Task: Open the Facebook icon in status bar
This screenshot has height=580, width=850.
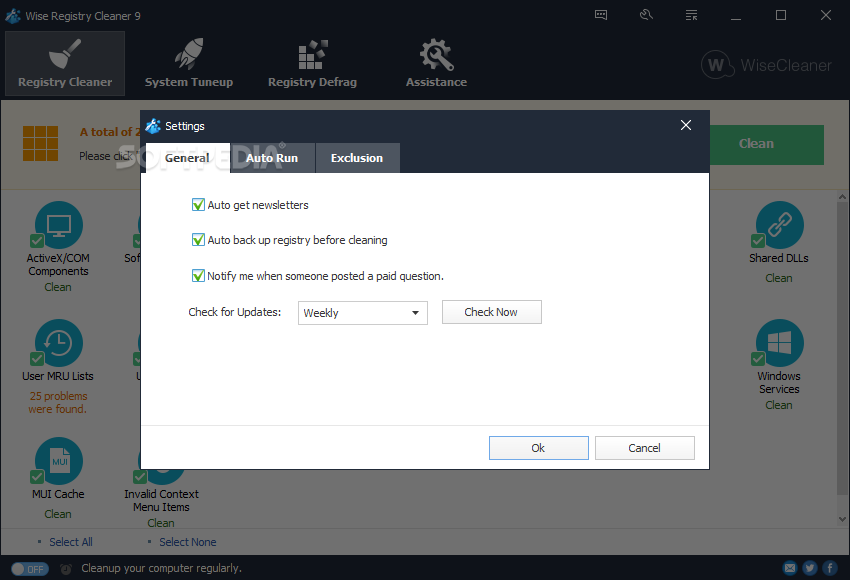Action: [830, 568]
